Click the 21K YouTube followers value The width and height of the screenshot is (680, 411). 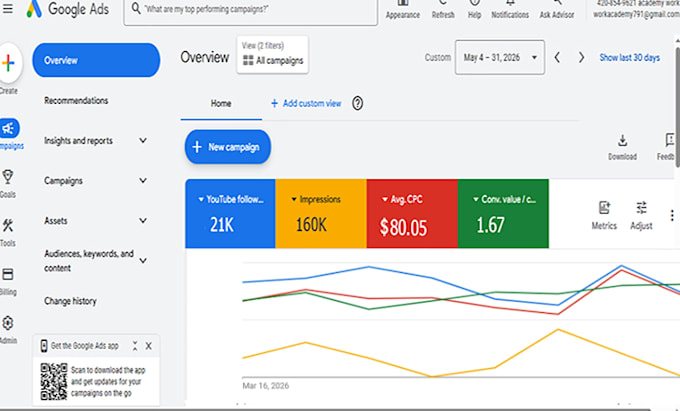[222, 225]
